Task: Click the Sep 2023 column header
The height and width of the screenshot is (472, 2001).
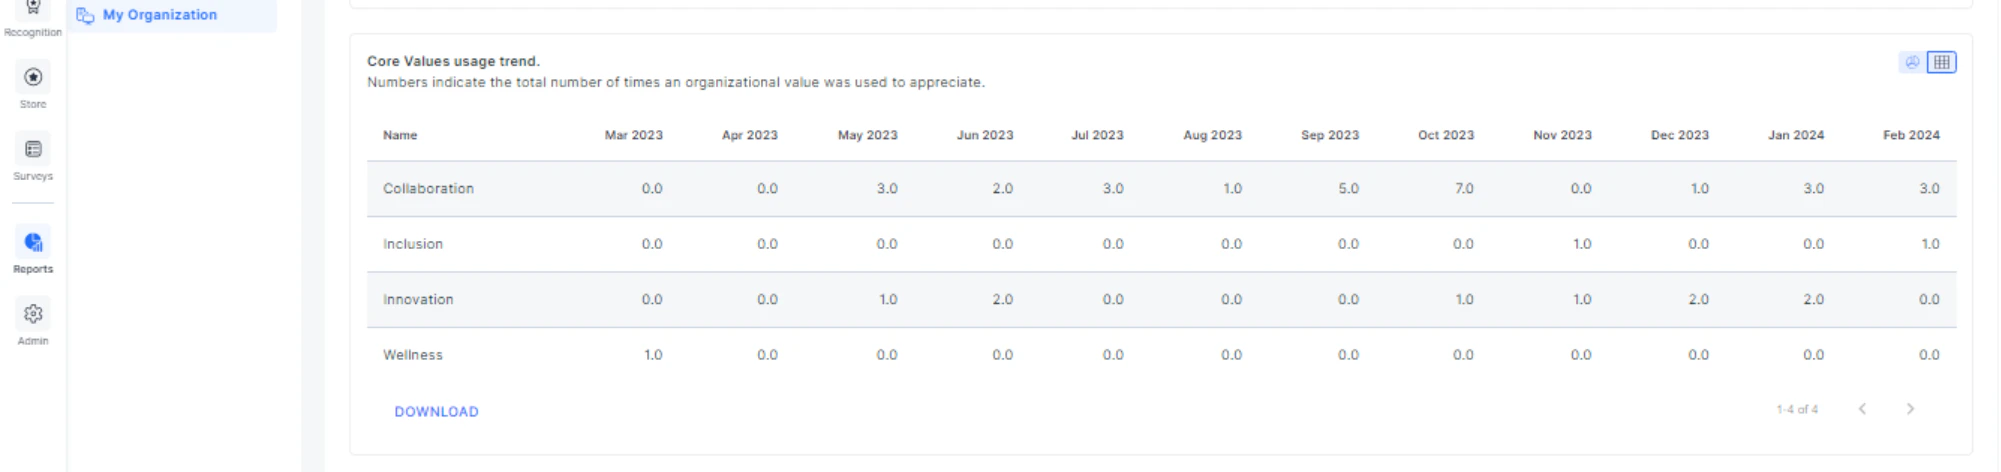Action: point(1329,135)
